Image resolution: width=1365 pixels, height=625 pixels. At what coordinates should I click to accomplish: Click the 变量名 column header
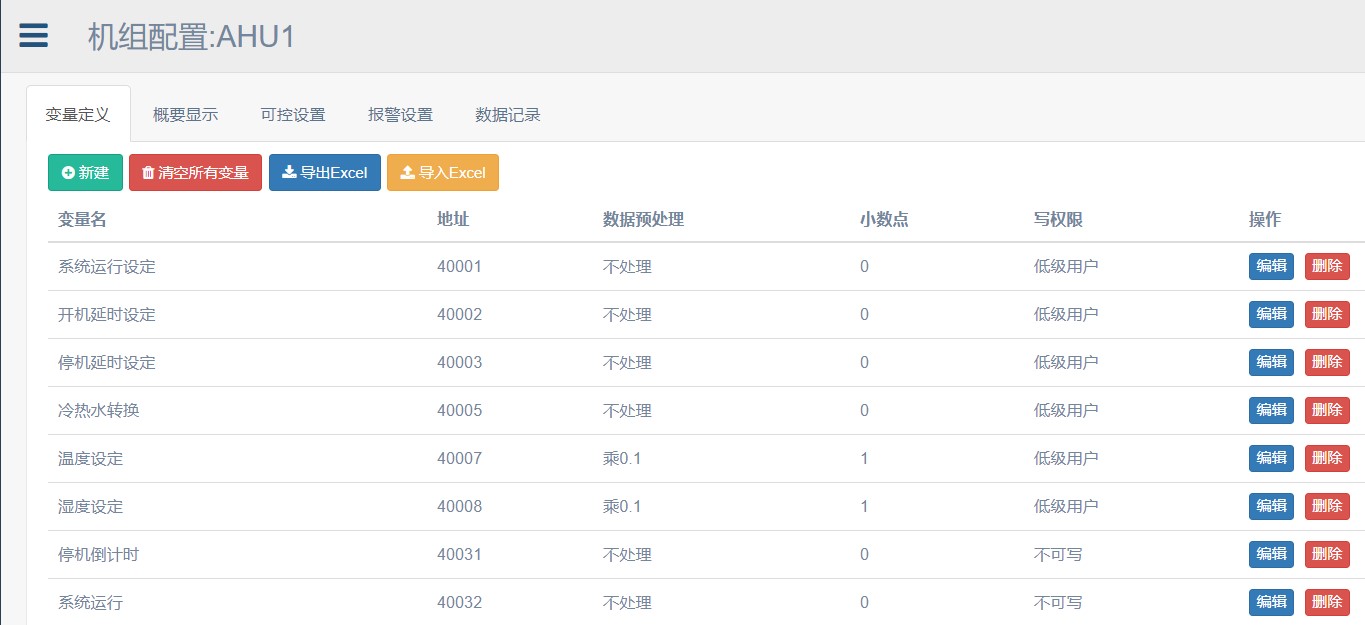82,219
